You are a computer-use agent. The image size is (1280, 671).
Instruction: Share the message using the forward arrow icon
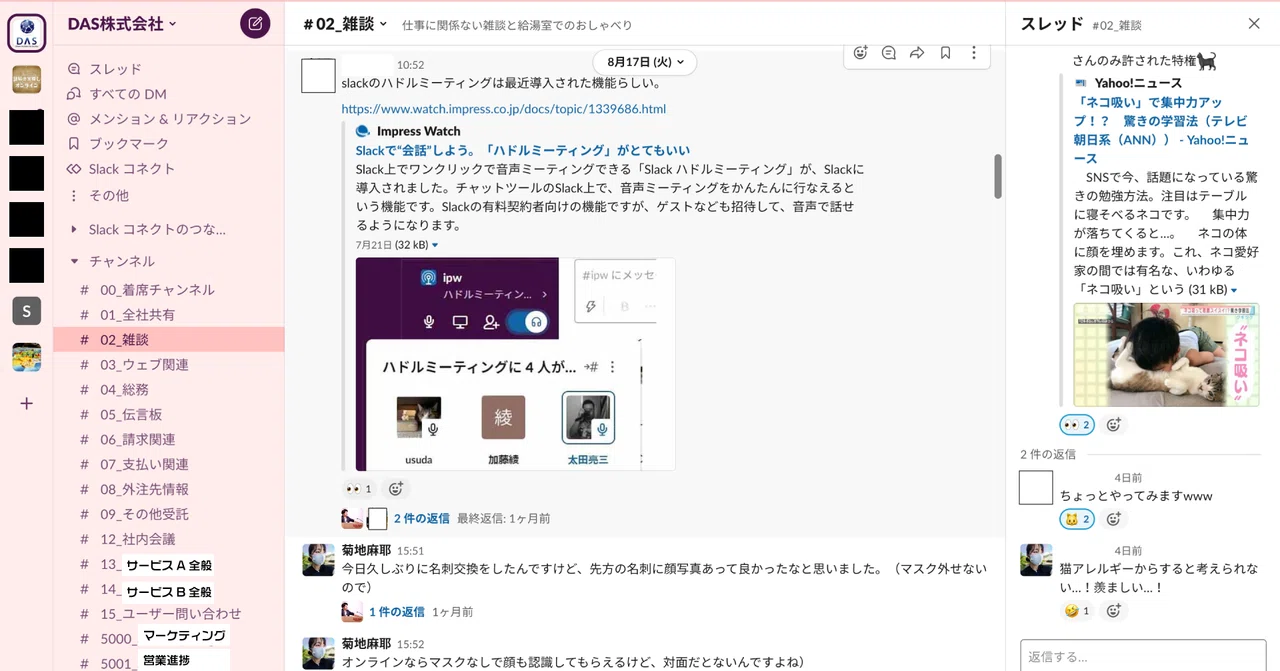click(917, 53)
